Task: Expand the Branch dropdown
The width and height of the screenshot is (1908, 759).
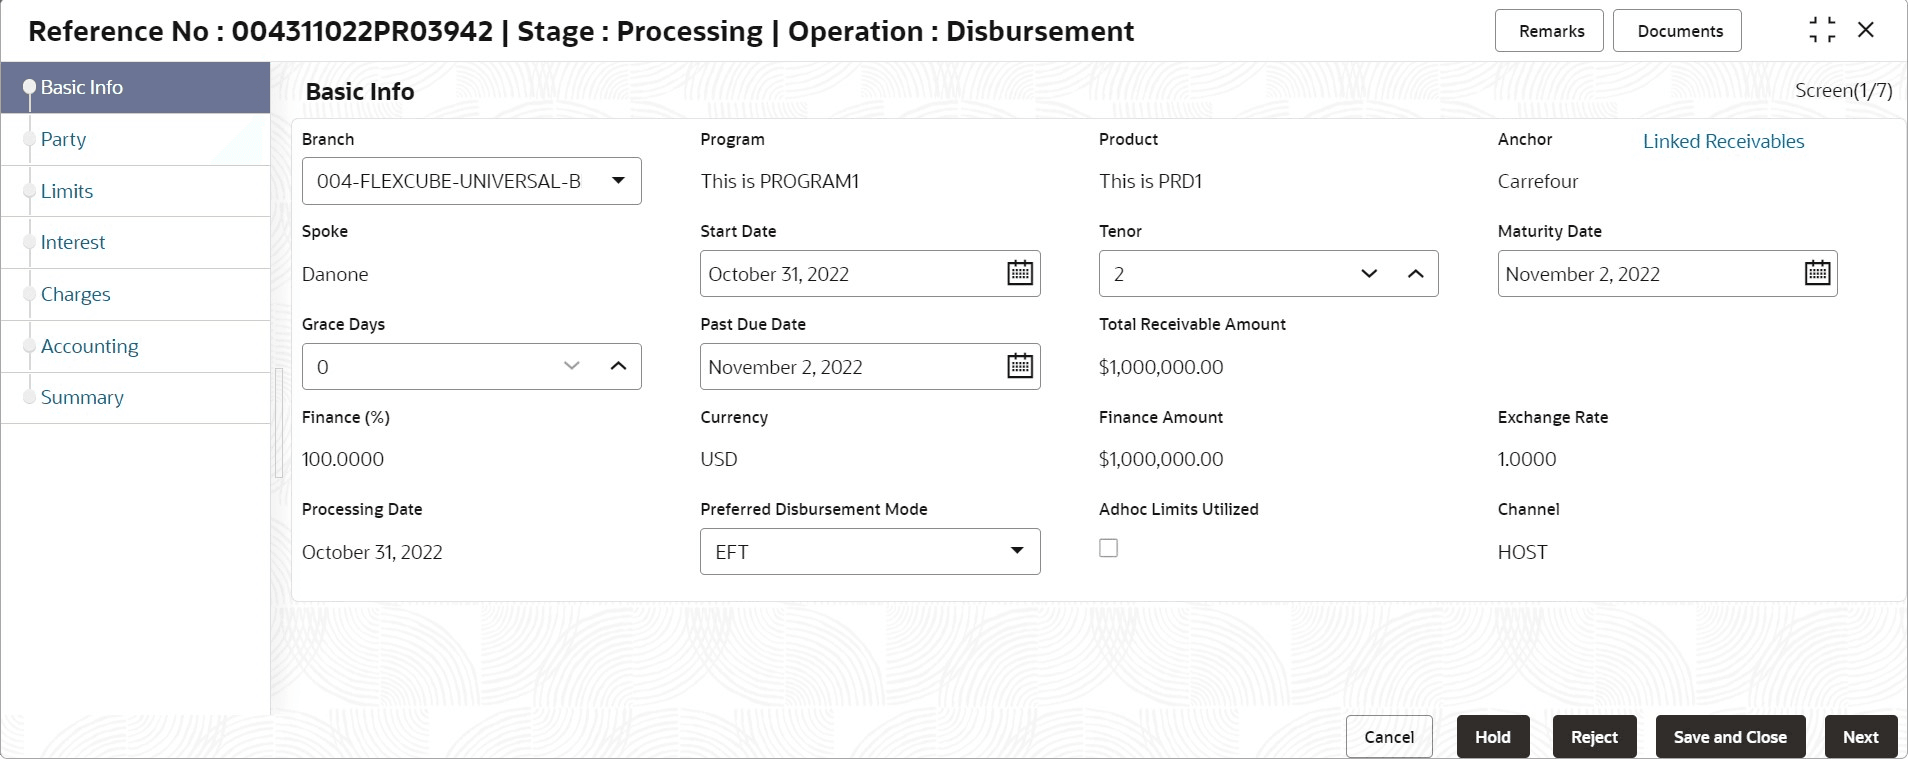Action: point(618,181)
